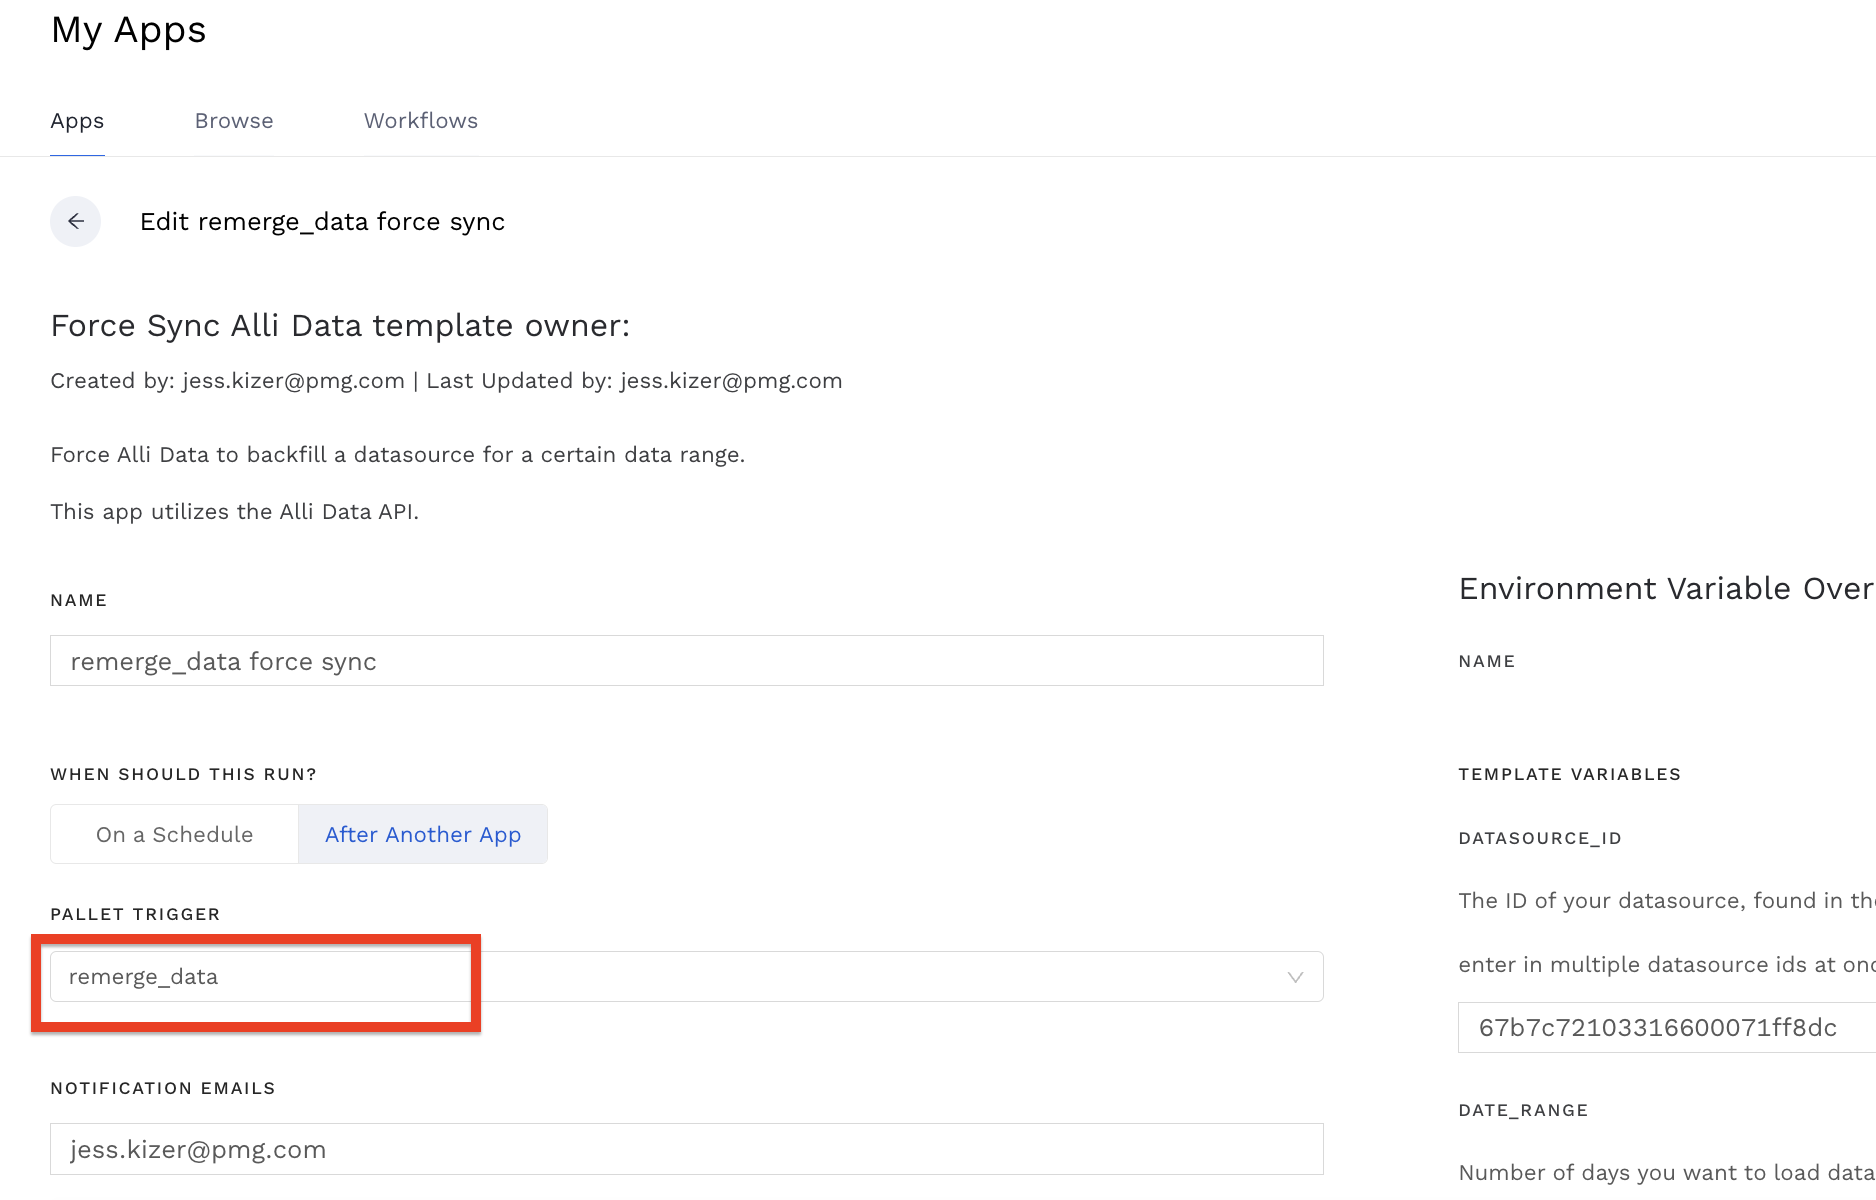Image resolution: width=1876 pixels, height=1200 pixels.
Task: Click the backfill datasource description text
Action: click(x=397, y=455)
